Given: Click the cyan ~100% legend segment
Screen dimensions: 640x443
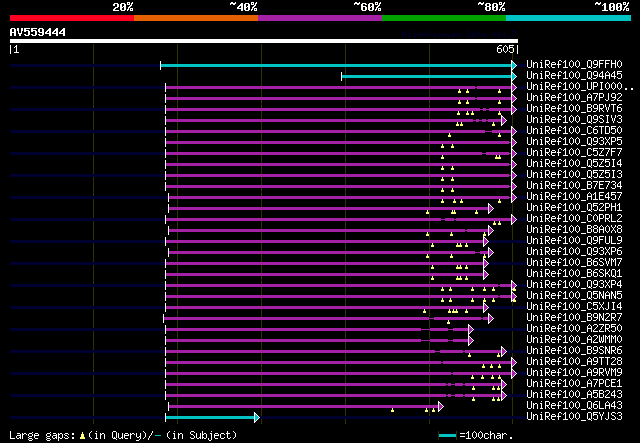Looking at the screenshot, I should coord(568,18).
